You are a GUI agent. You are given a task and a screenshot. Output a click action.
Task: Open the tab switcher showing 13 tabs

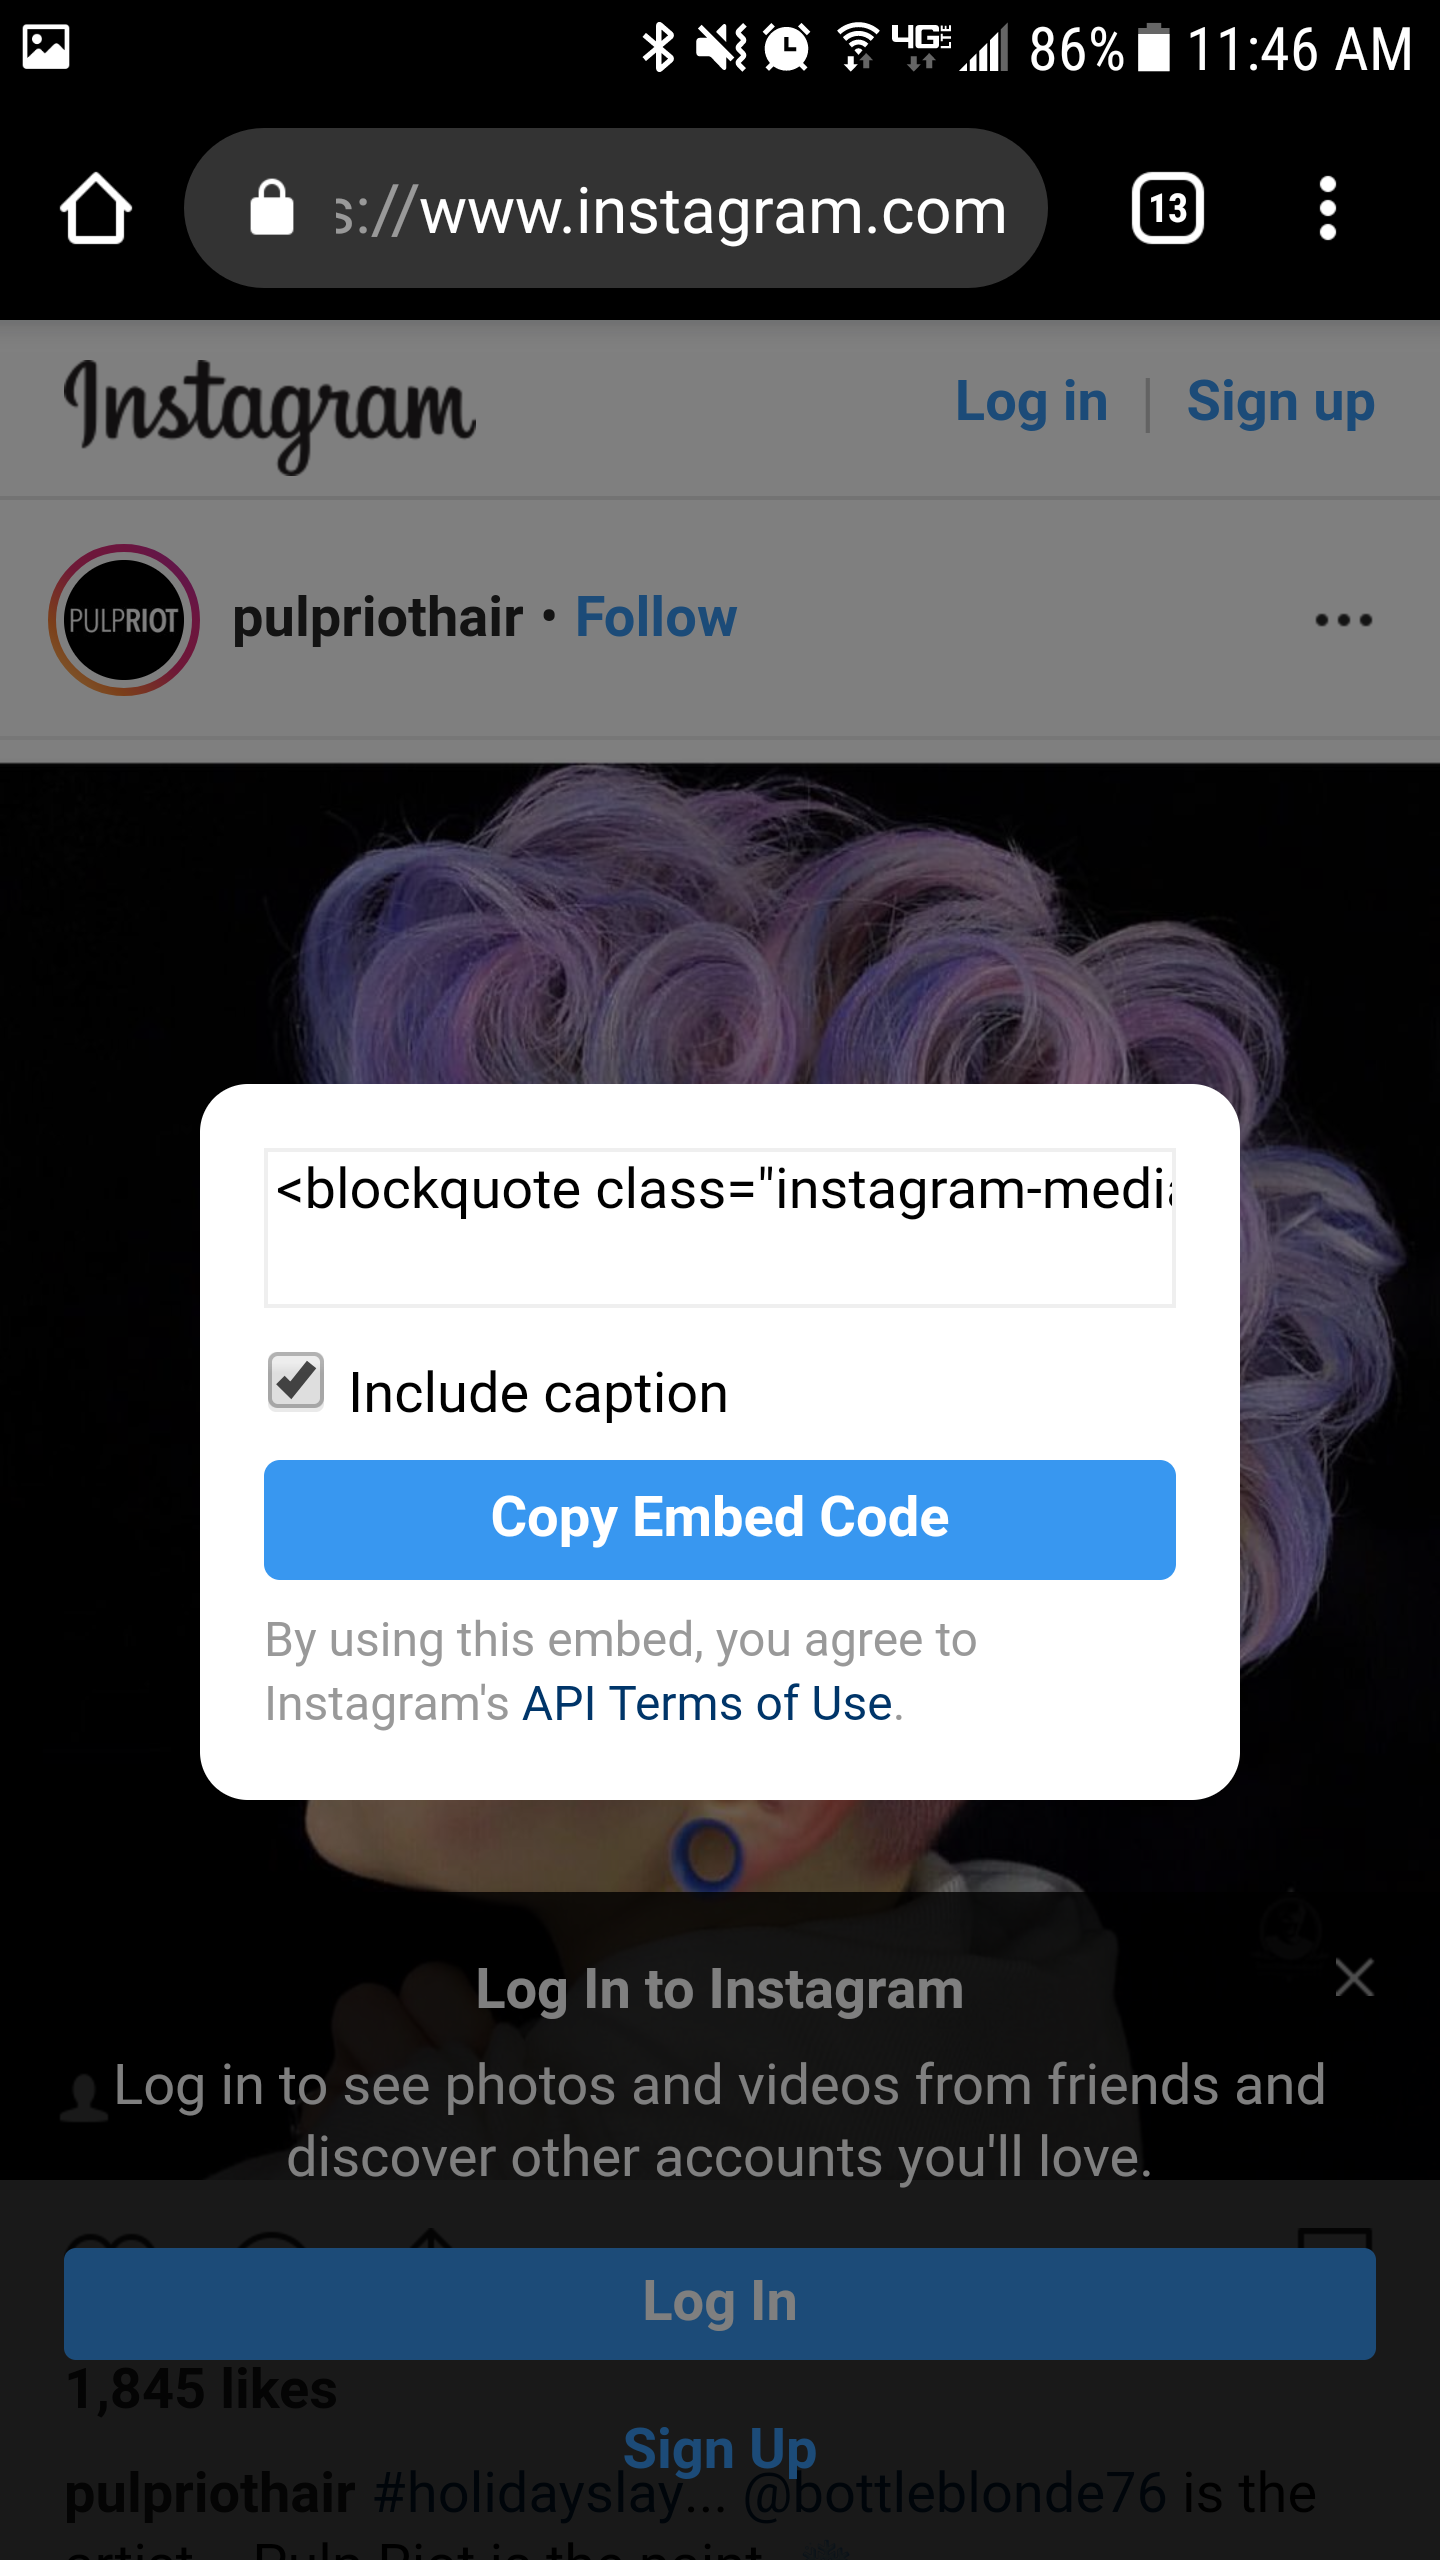coord(1167,209)
